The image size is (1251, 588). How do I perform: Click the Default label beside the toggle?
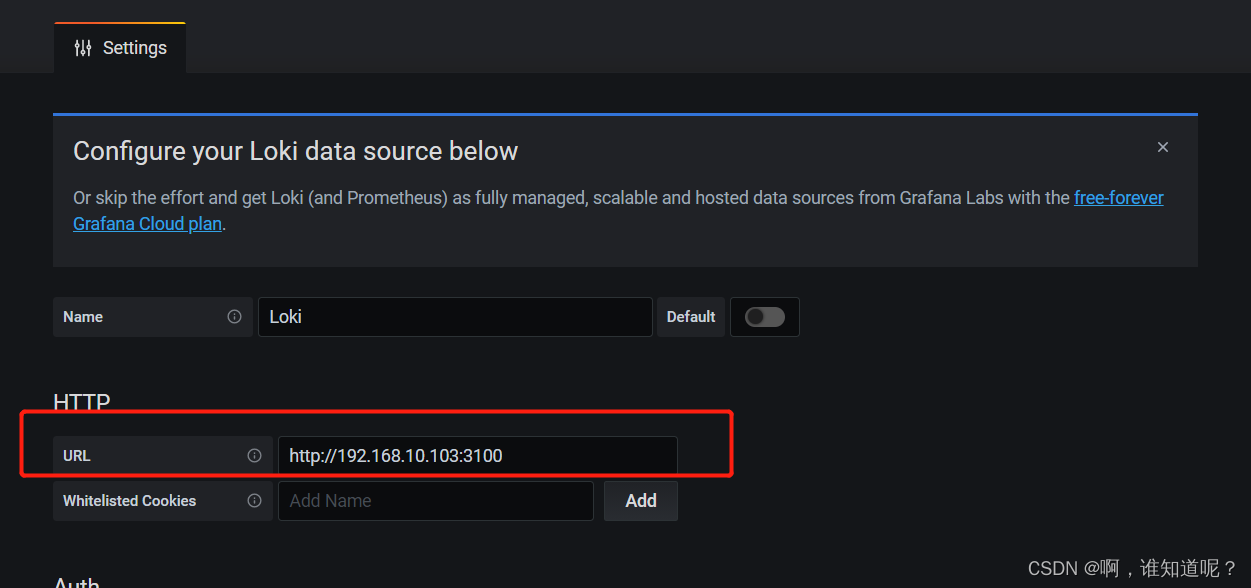pyautogui.click(x=691, y=317)
